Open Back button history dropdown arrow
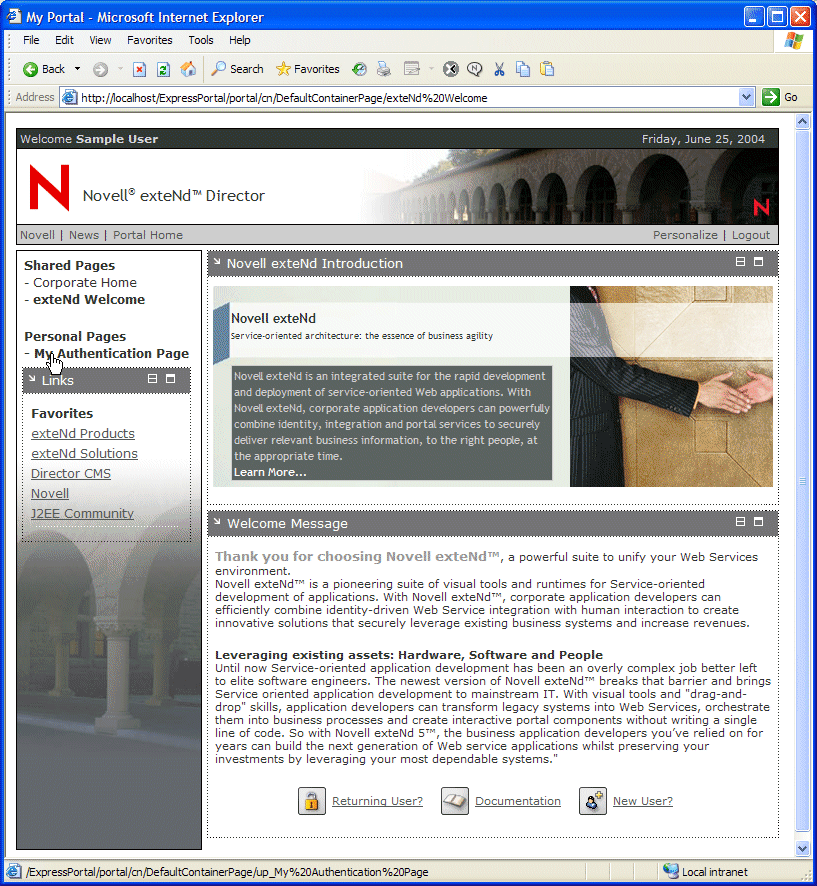 click(x=77, y=69)
